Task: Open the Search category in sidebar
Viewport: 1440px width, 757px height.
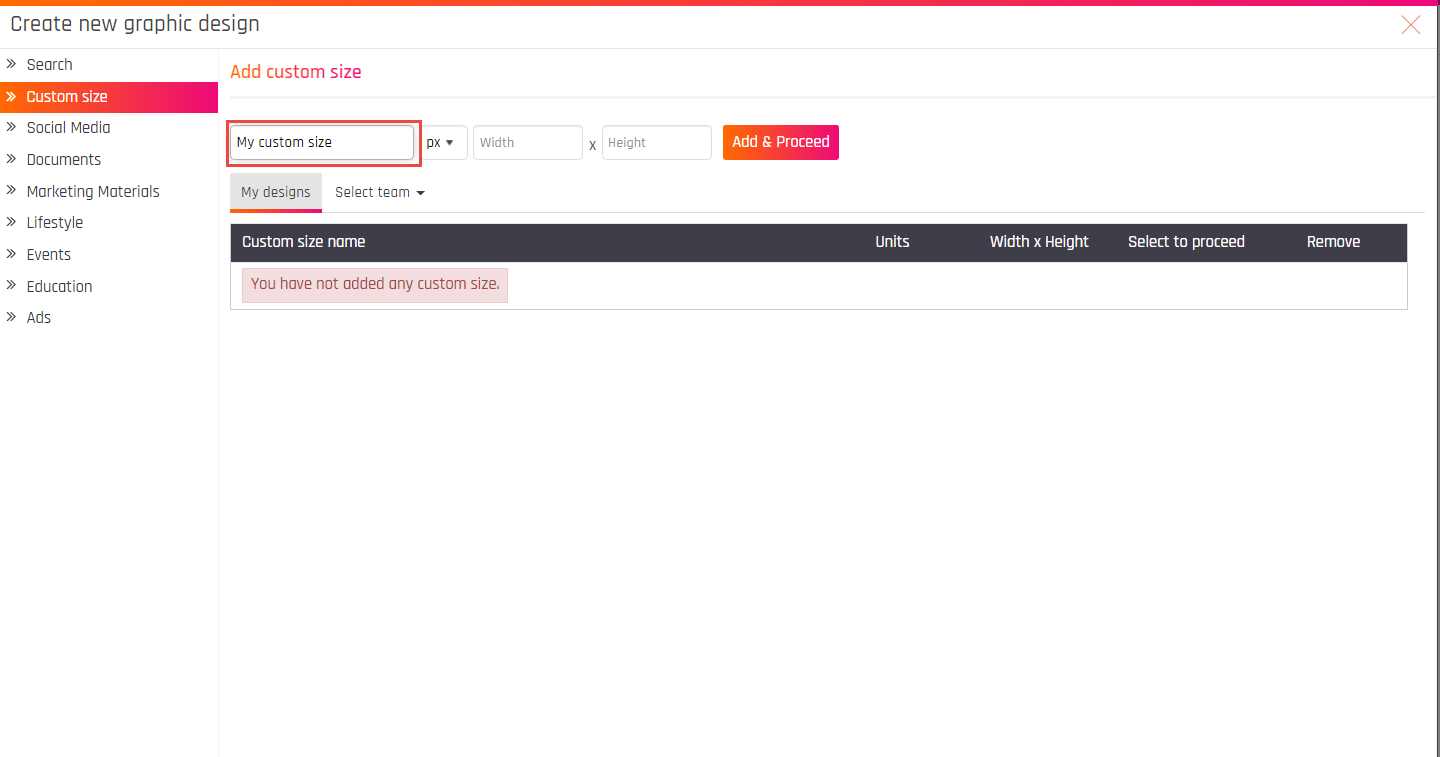Action: (109, 65)
